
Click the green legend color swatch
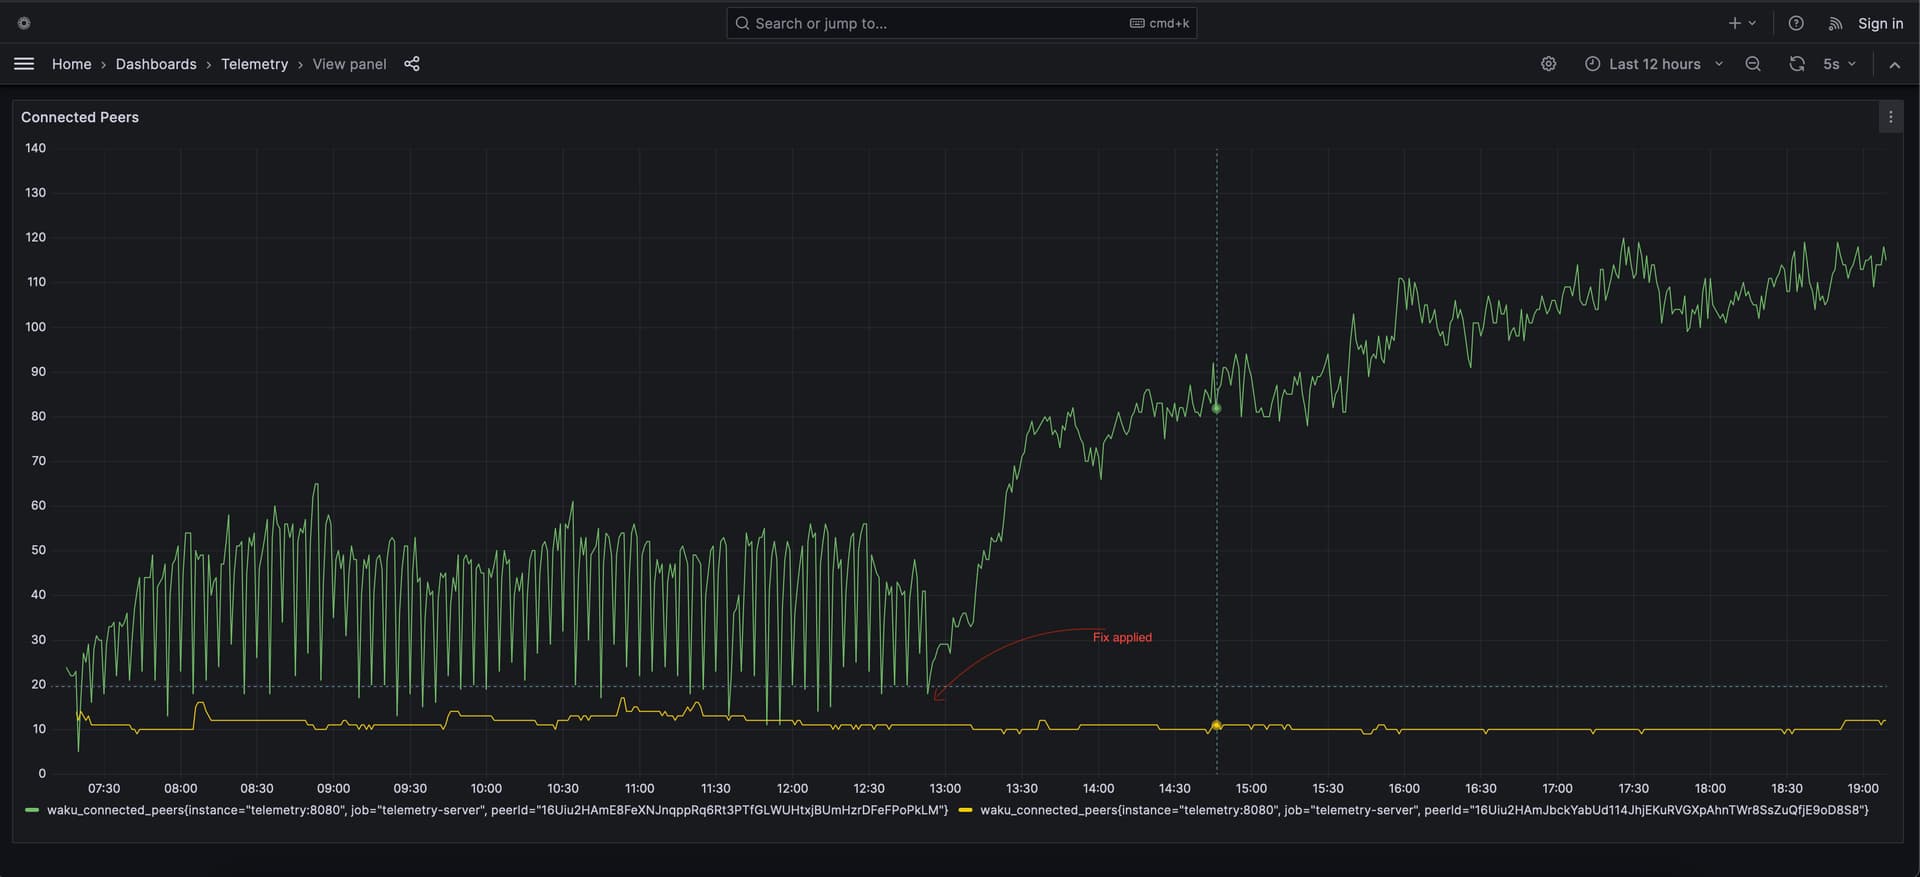32,810
